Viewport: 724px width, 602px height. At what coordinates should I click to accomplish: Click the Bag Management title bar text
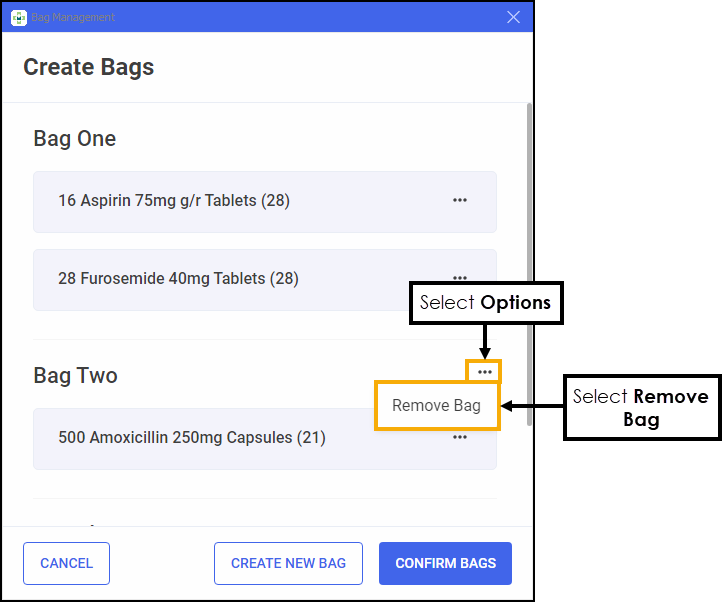click(73, 17)
